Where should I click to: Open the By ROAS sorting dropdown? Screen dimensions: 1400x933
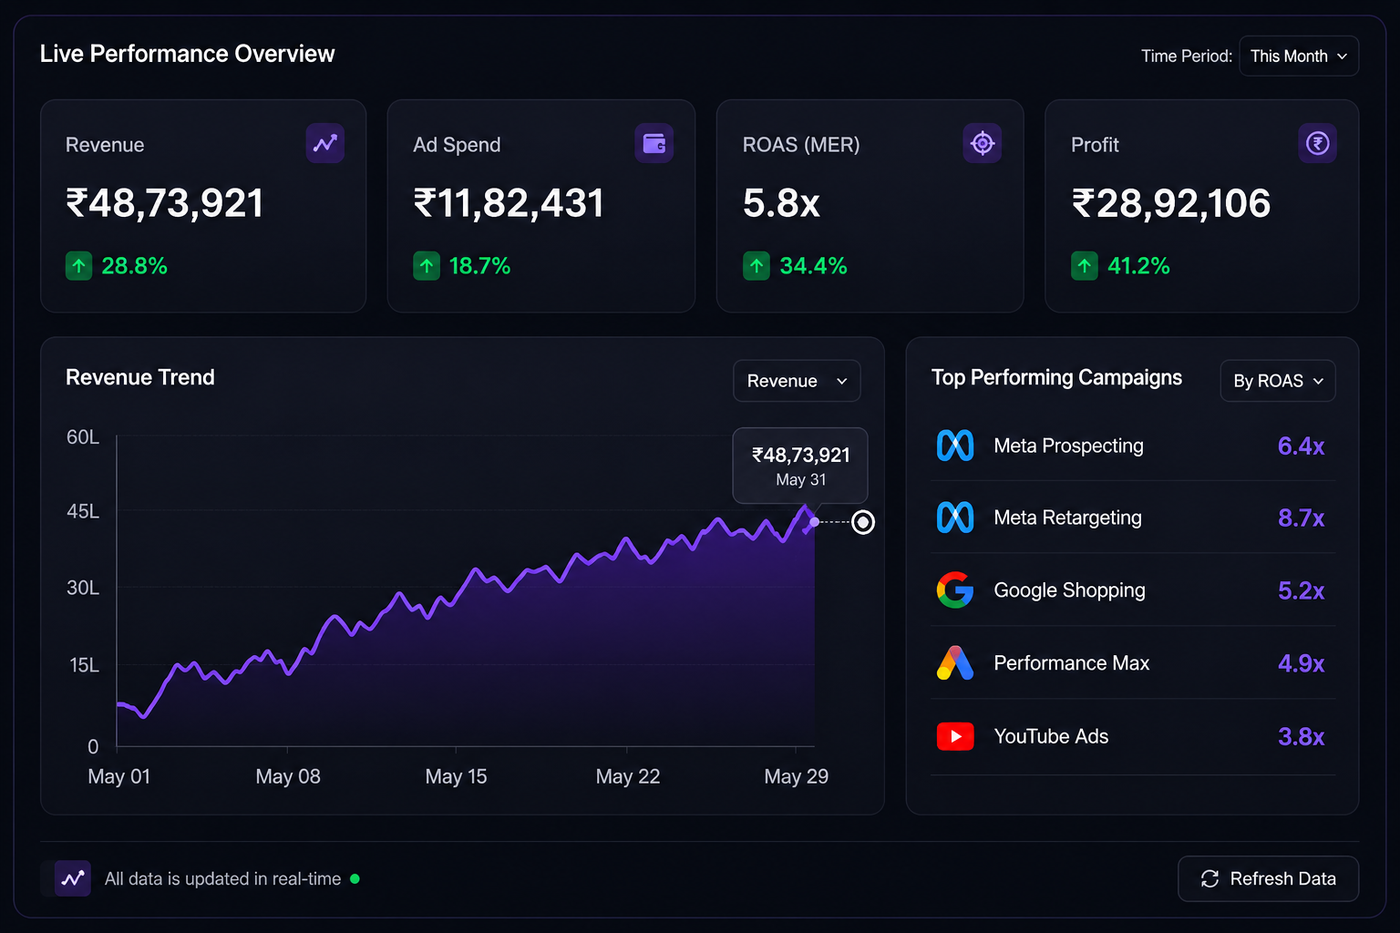(1278, 381)
